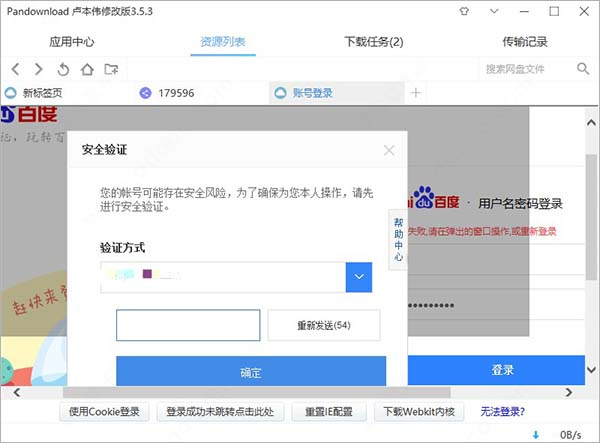The height and width of the screenshot is (443, 600).
Task: Close the 安全验证 dialog
Action: [389, 150]
